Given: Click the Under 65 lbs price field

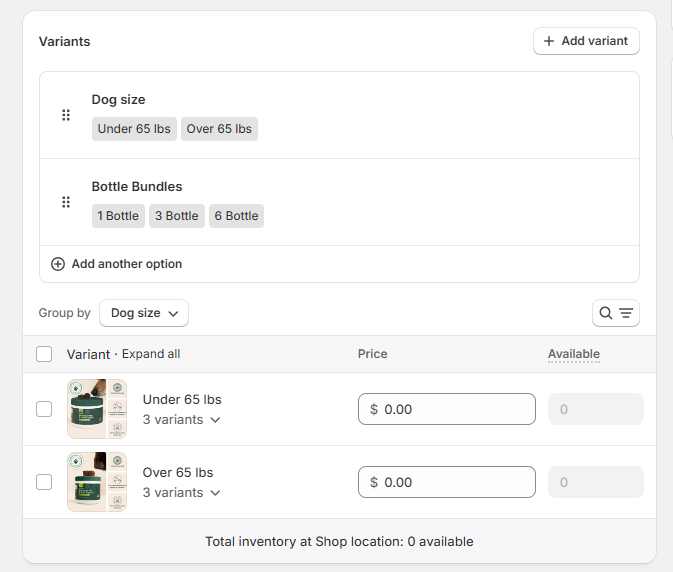Looking at the screenshot, I should pyautogui.click(x=447, y=409).
